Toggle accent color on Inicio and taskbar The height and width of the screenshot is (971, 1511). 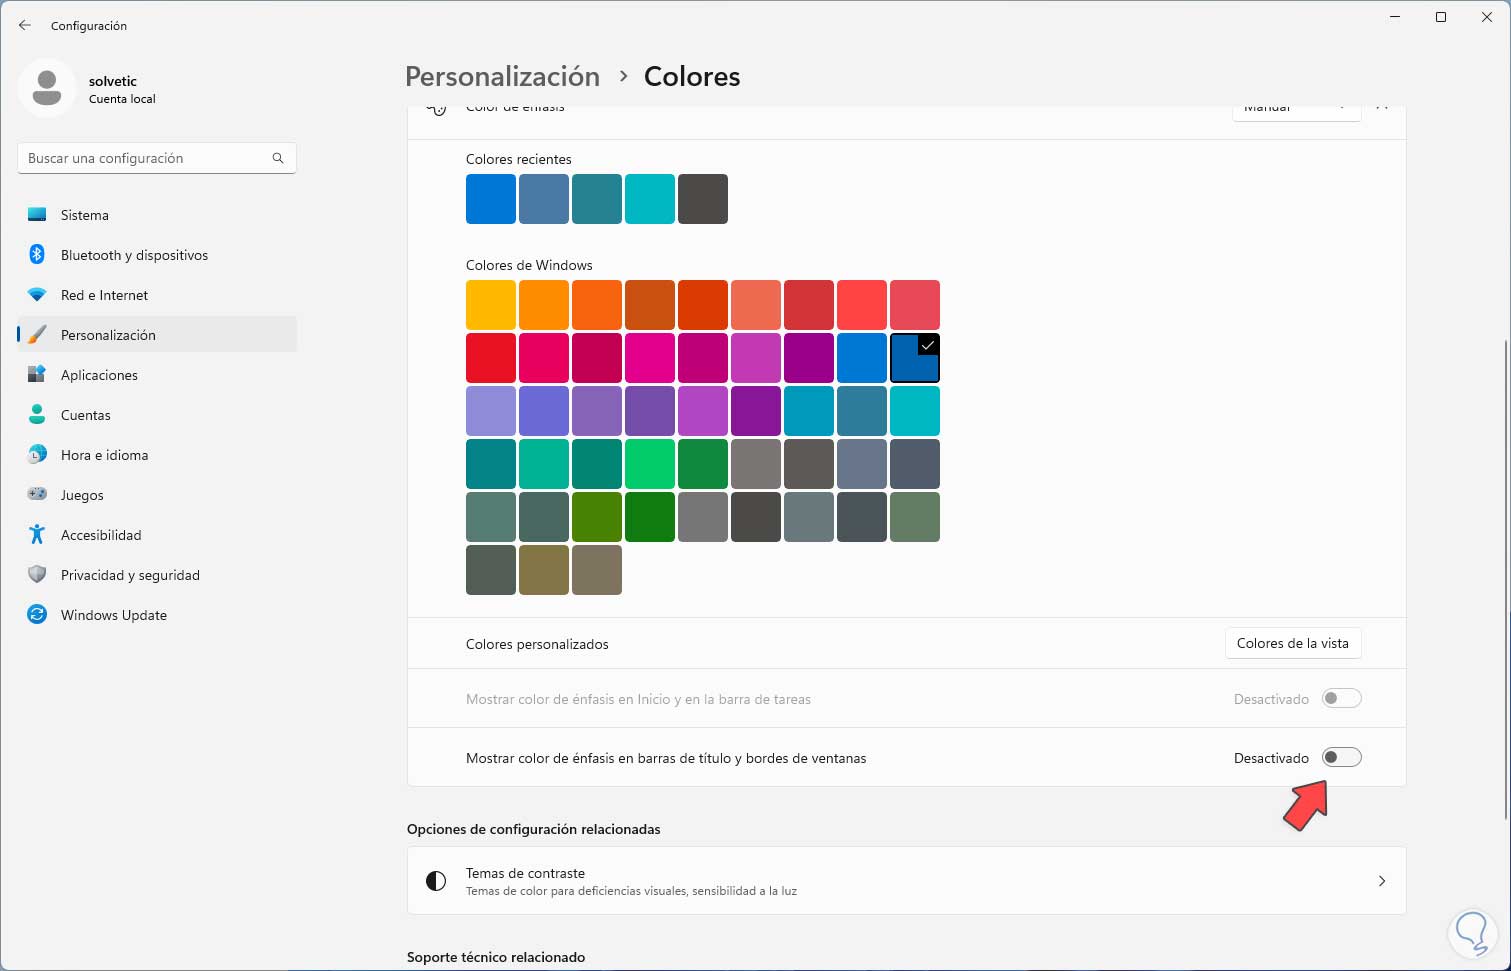(1341, 699)
